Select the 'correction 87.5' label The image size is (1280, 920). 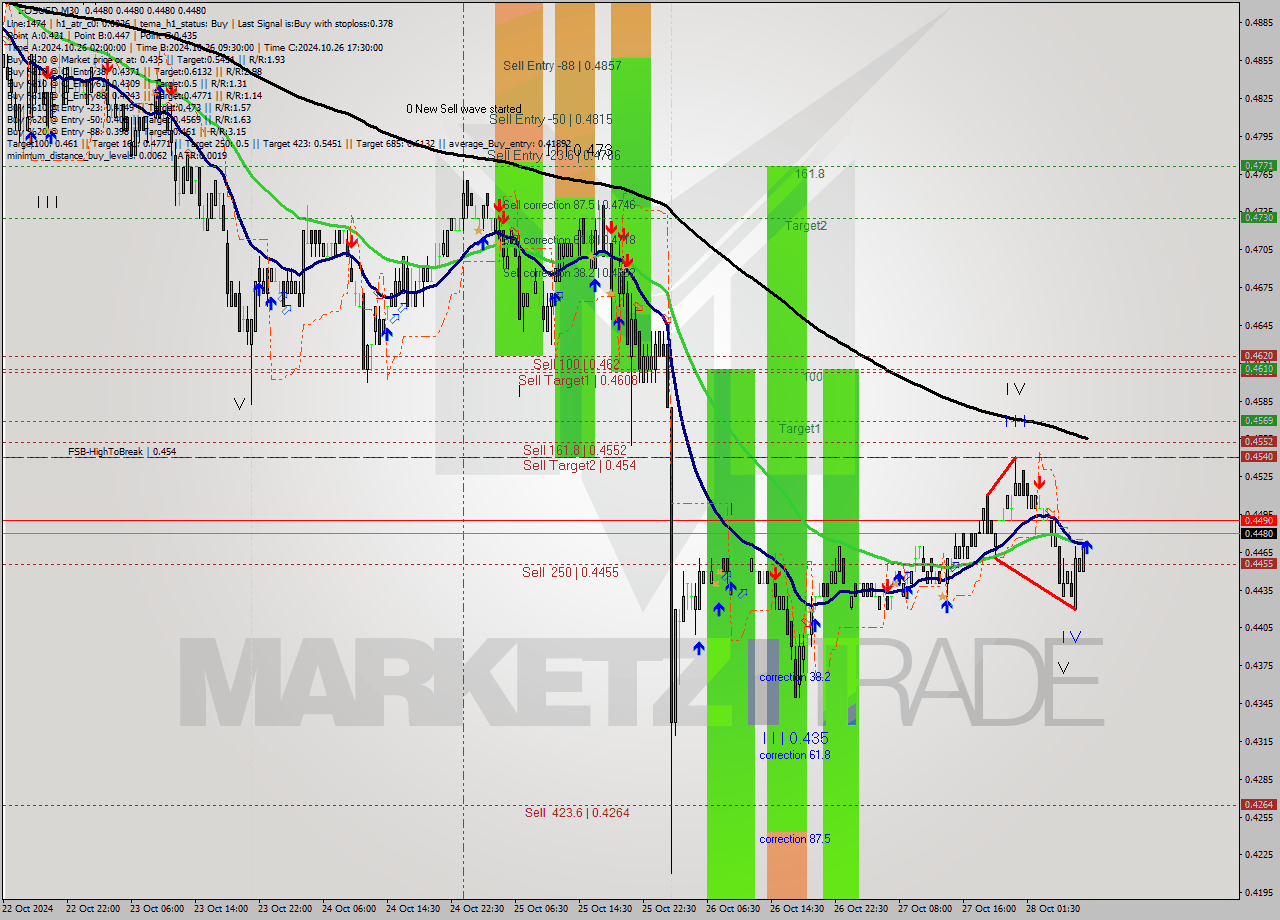pyautogui.click(x=794, y=839)
